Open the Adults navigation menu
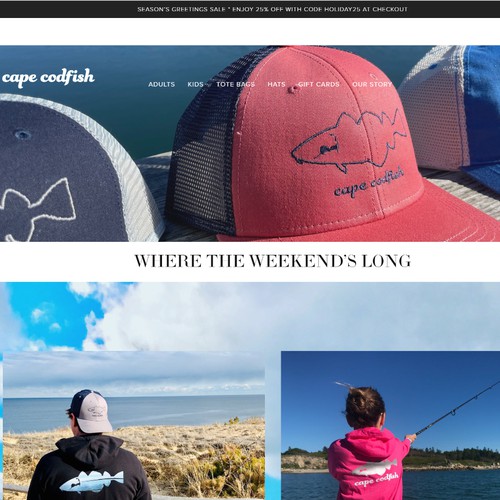500x500 pixels. (x=161, y=84)
